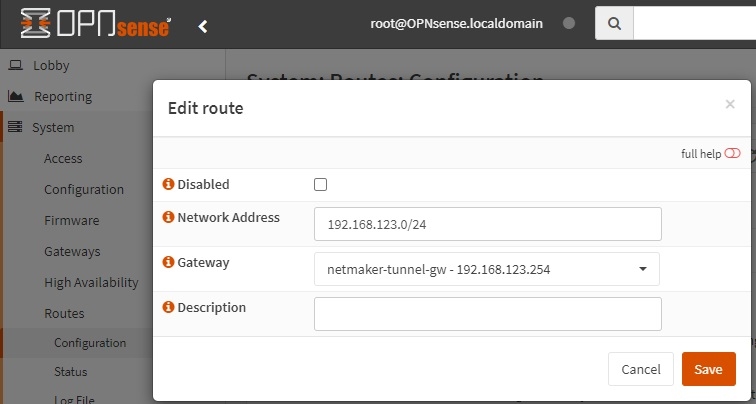Open the Firmware menu item
The image size is (756, 404).
coord(71,220)
